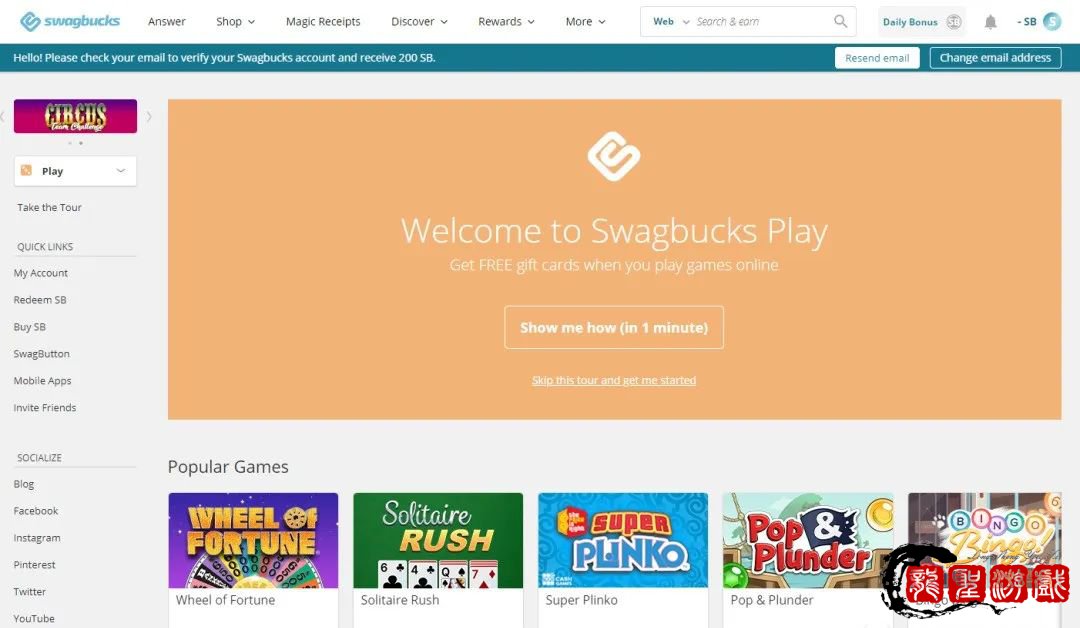
Task: Click the Swagbucks emblem in welcome banner
Action: tap(614, 156)
